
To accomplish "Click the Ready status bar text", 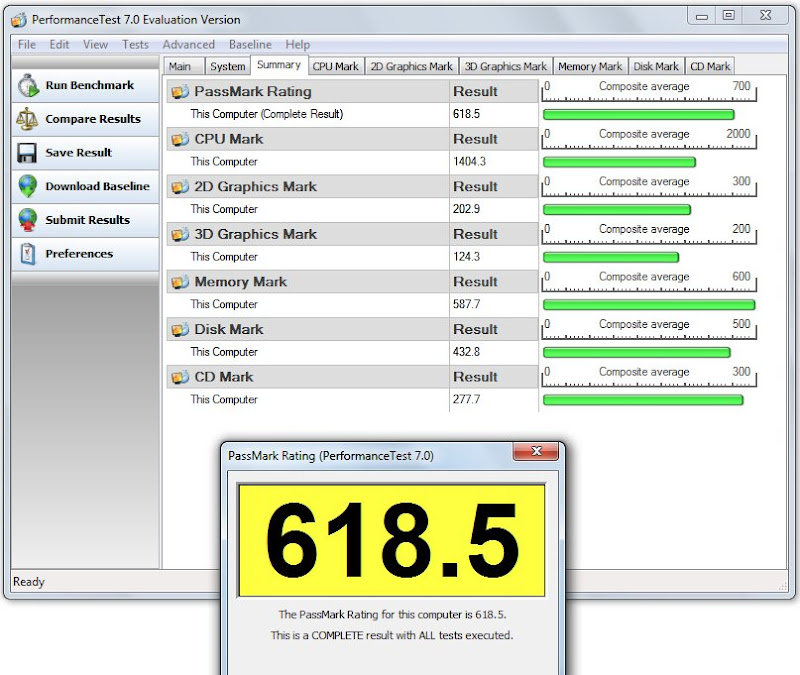I will click(x=29, y=582).
